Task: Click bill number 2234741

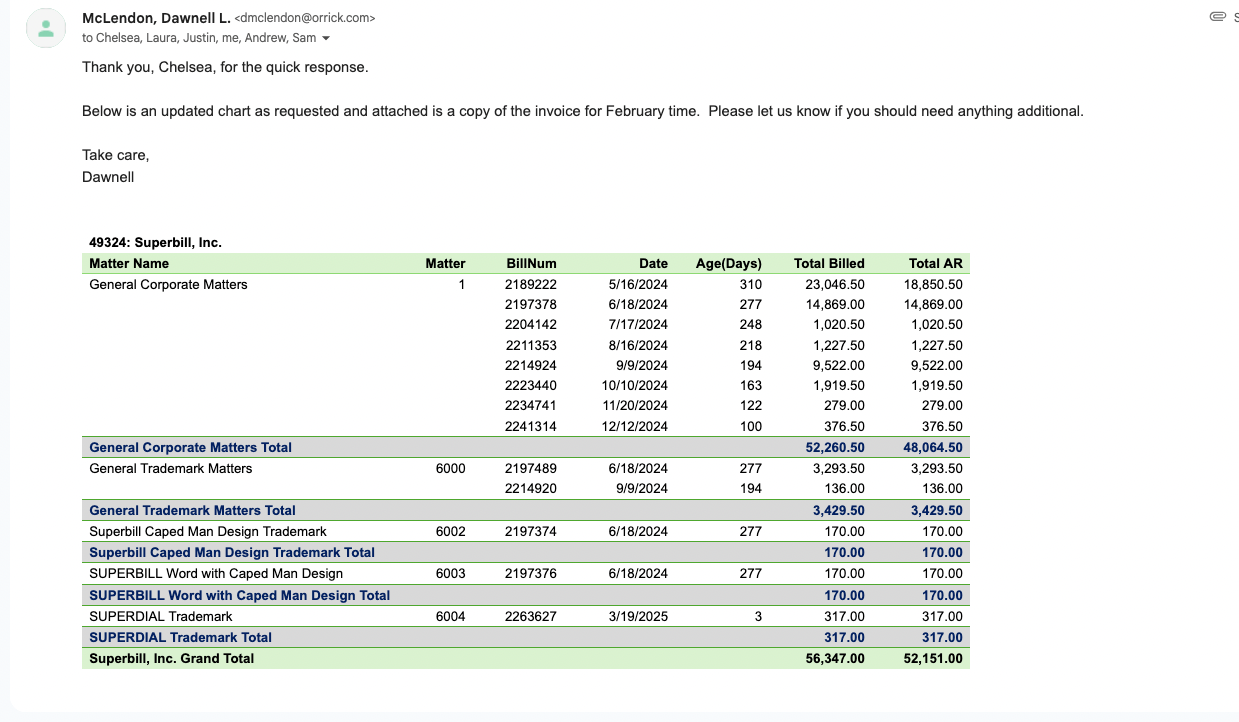Action: click(531, 405)
